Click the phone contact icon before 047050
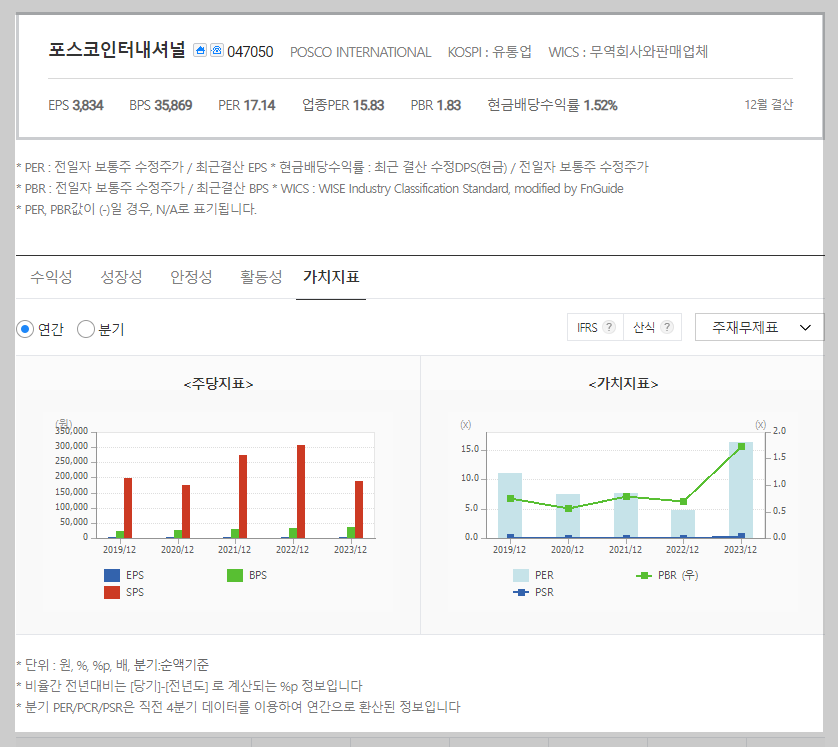838x747 pixels. point(216,50)
